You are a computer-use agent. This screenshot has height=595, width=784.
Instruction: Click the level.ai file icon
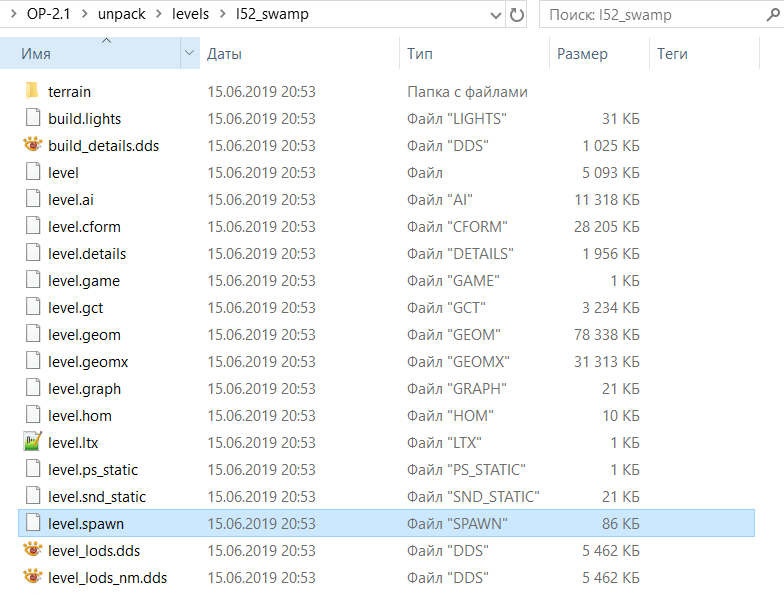tap(33, 199)
